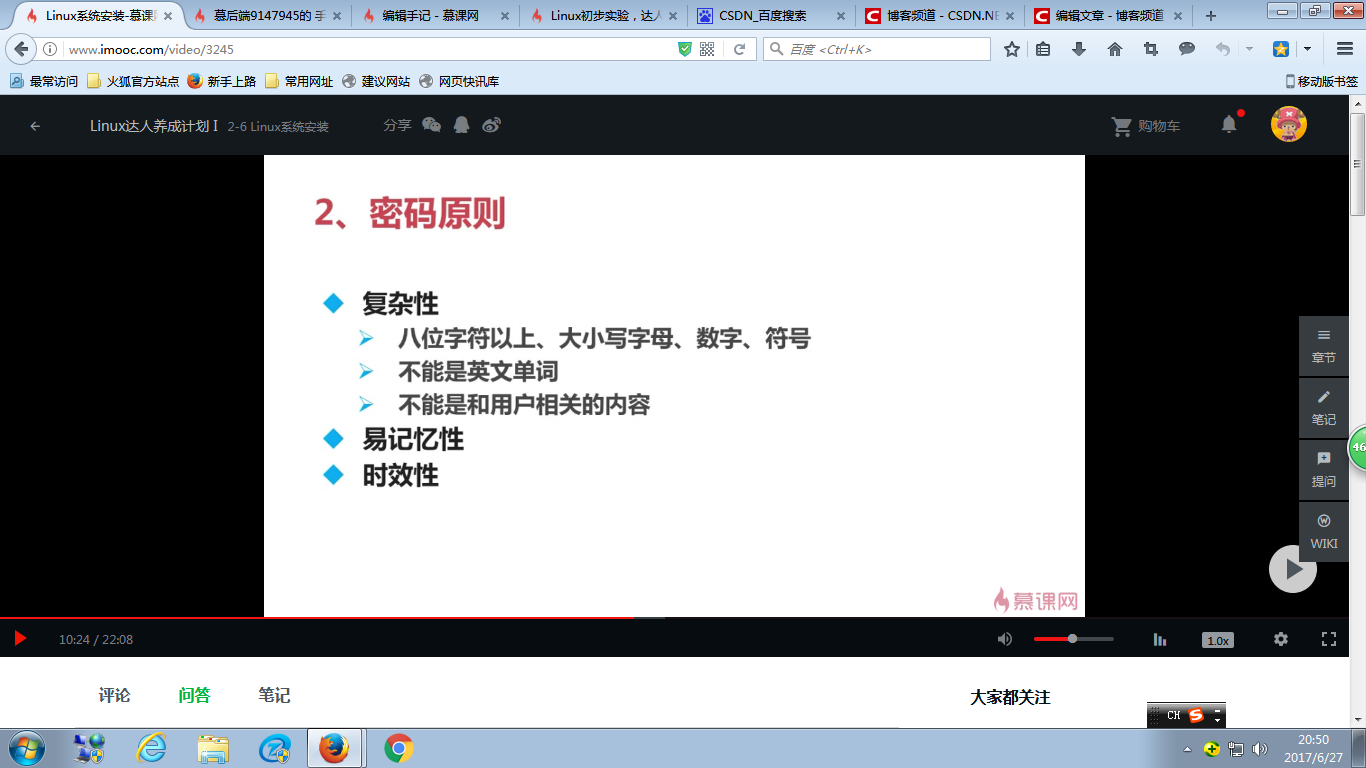The image size is (1366, 768).
Task: Open the course WIKI panel
Action: (x=1324, y=531)
